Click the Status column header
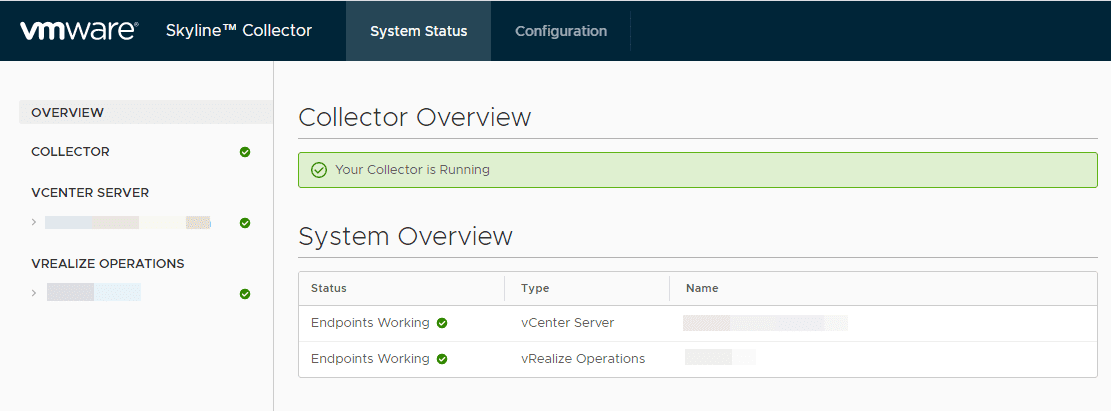The width and height of the screenshot is (1111, 411). click(x=329, y=288)
